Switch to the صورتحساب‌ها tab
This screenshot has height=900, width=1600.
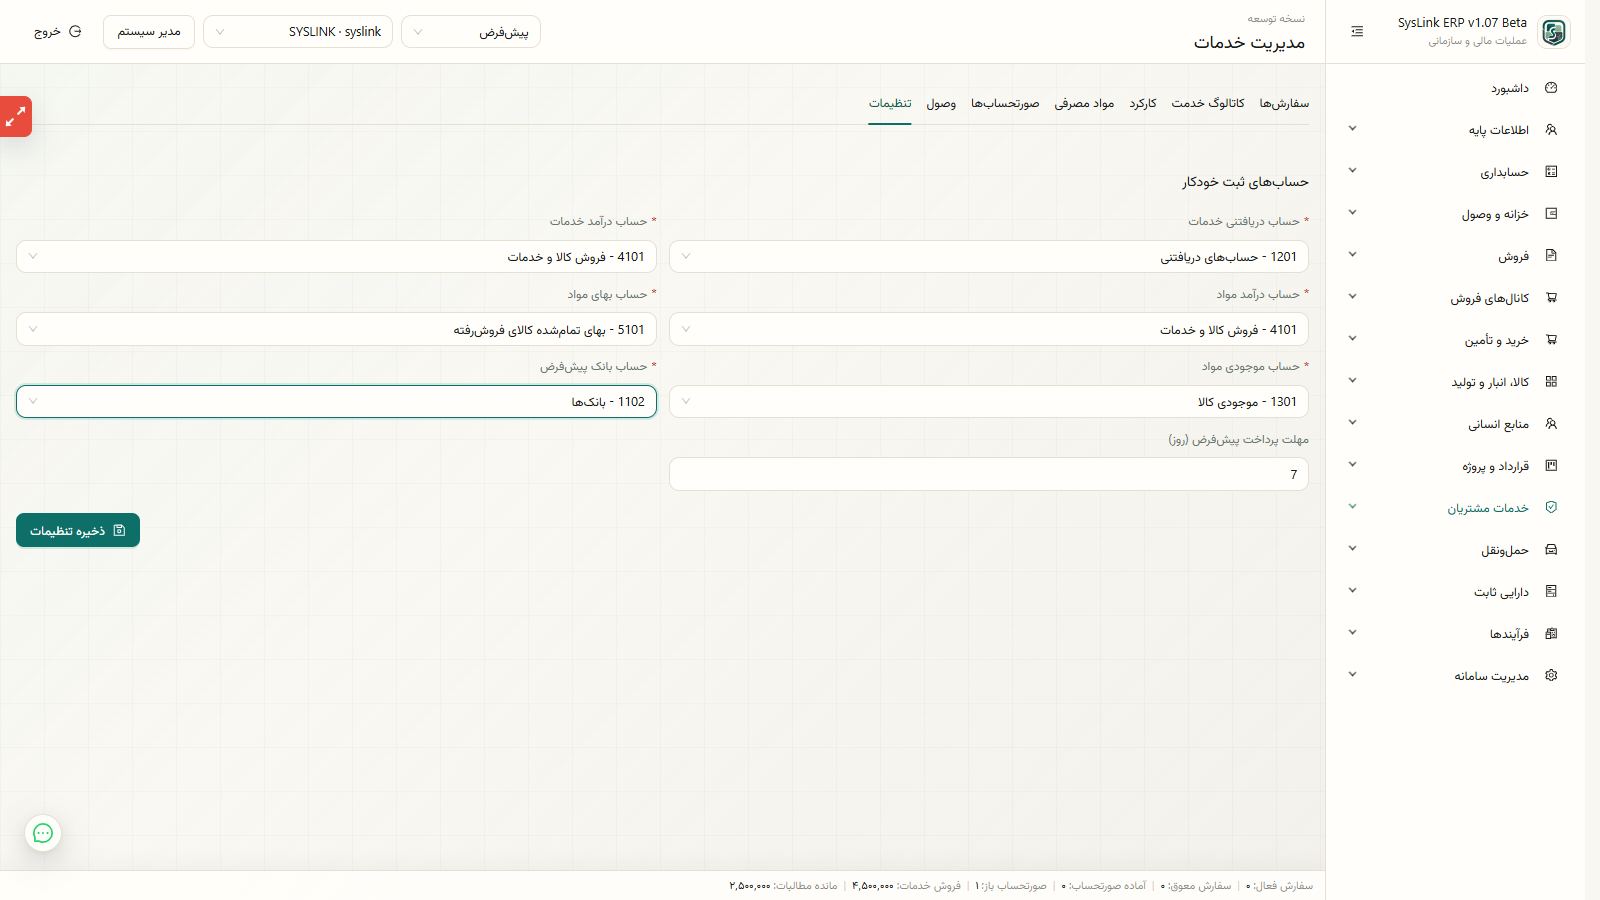coord(1005,104)
